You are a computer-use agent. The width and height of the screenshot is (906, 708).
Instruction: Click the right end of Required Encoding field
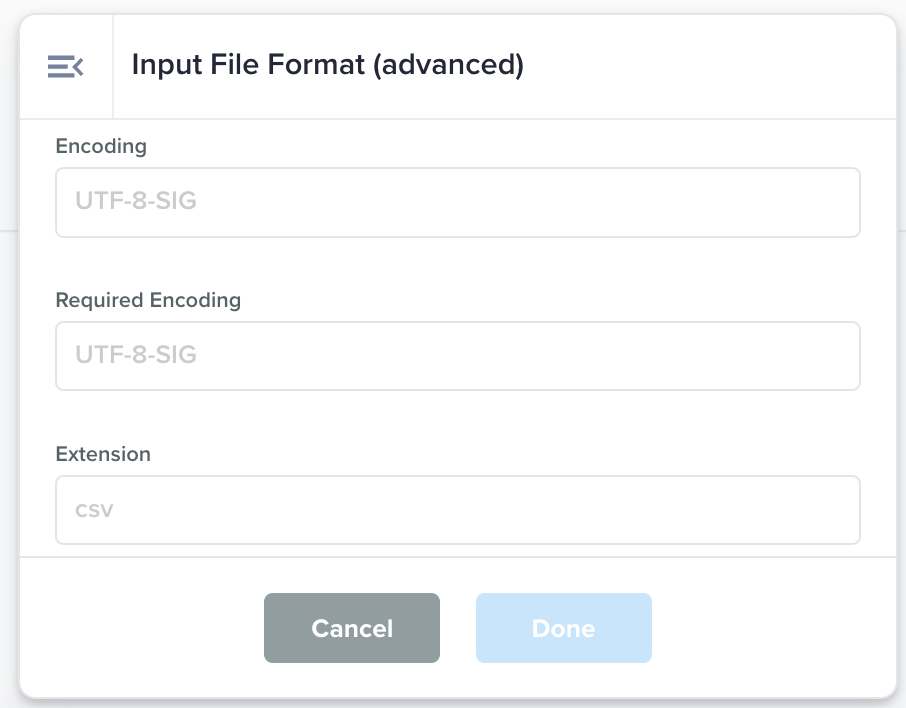pos(830,356)
